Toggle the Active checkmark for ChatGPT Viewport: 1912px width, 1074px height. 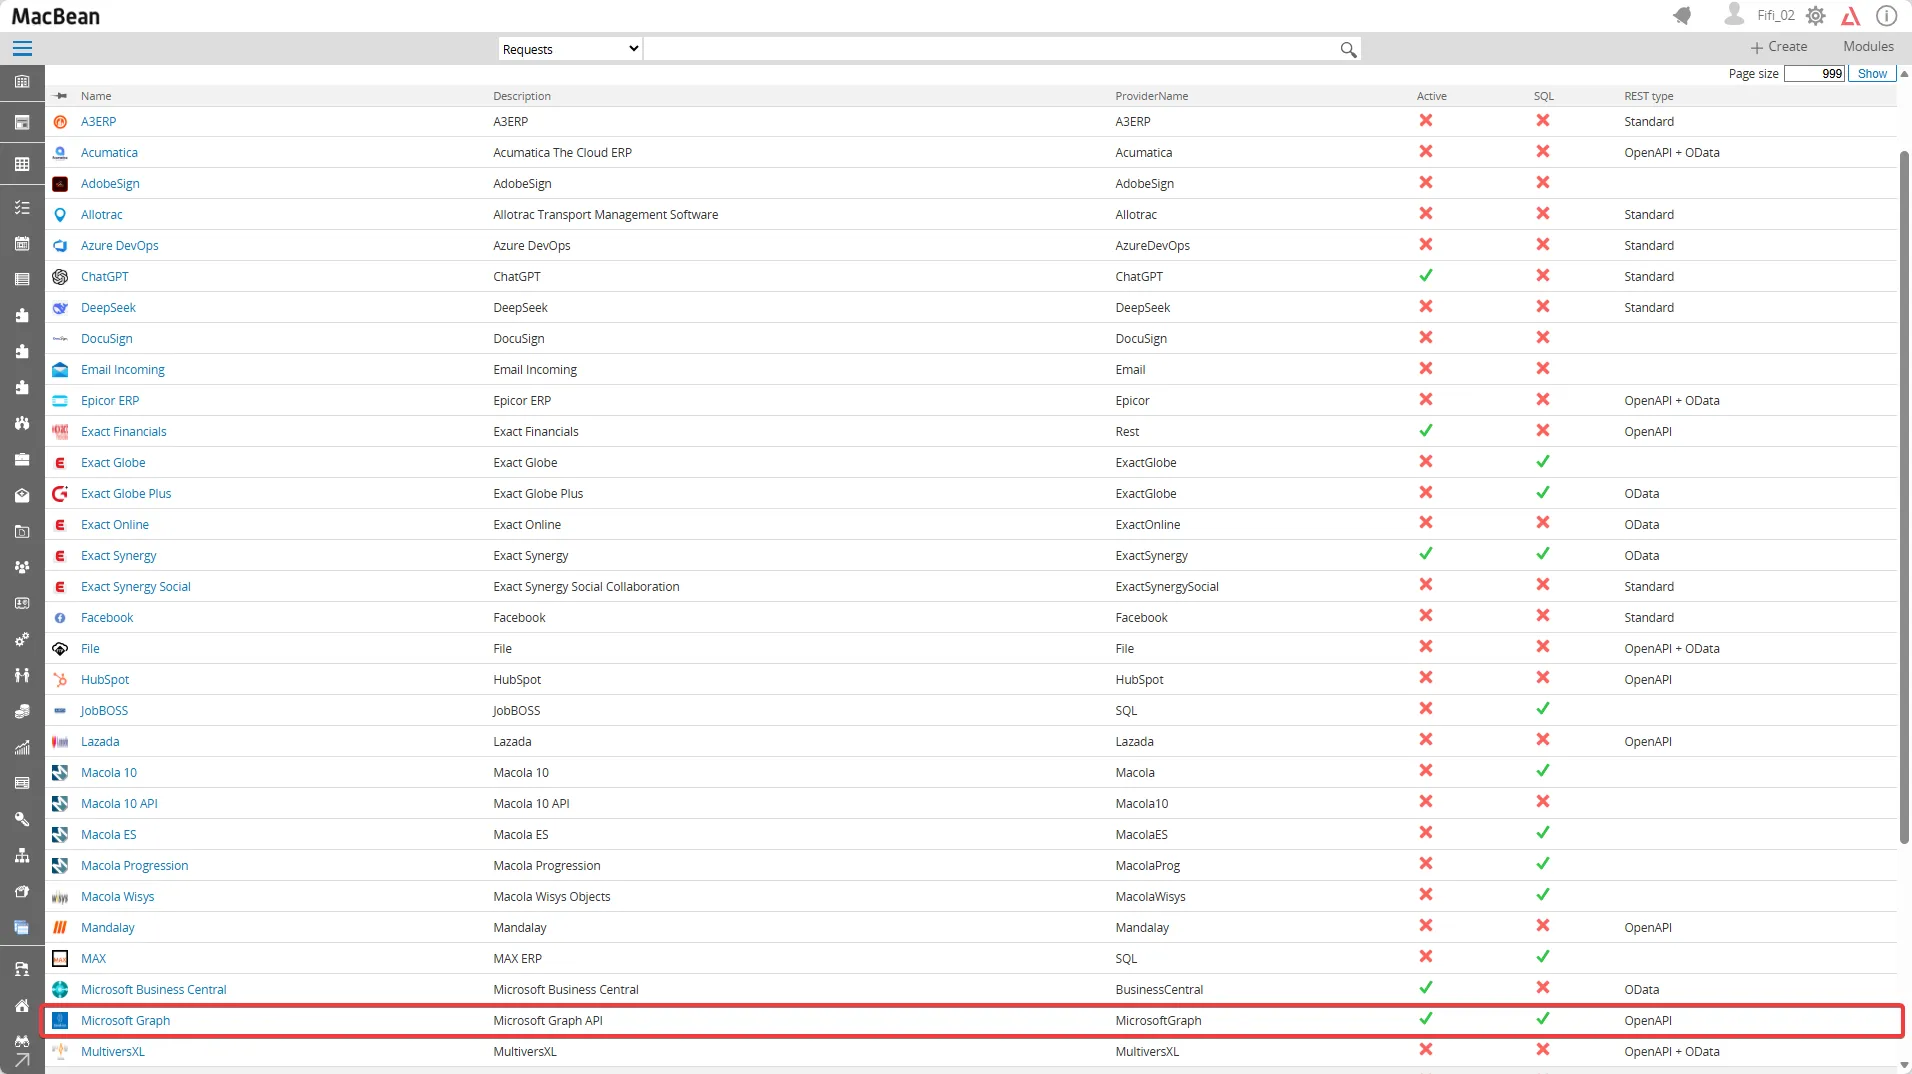click(x=1426, y=276)
